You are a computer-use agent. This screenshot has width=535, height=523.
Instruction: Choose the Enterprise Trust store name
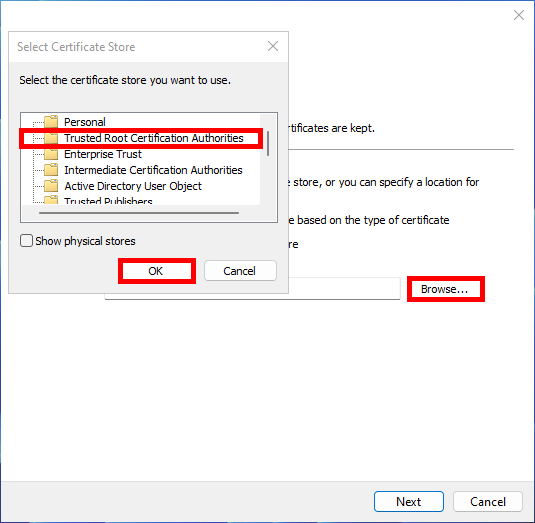coord(103,154)
